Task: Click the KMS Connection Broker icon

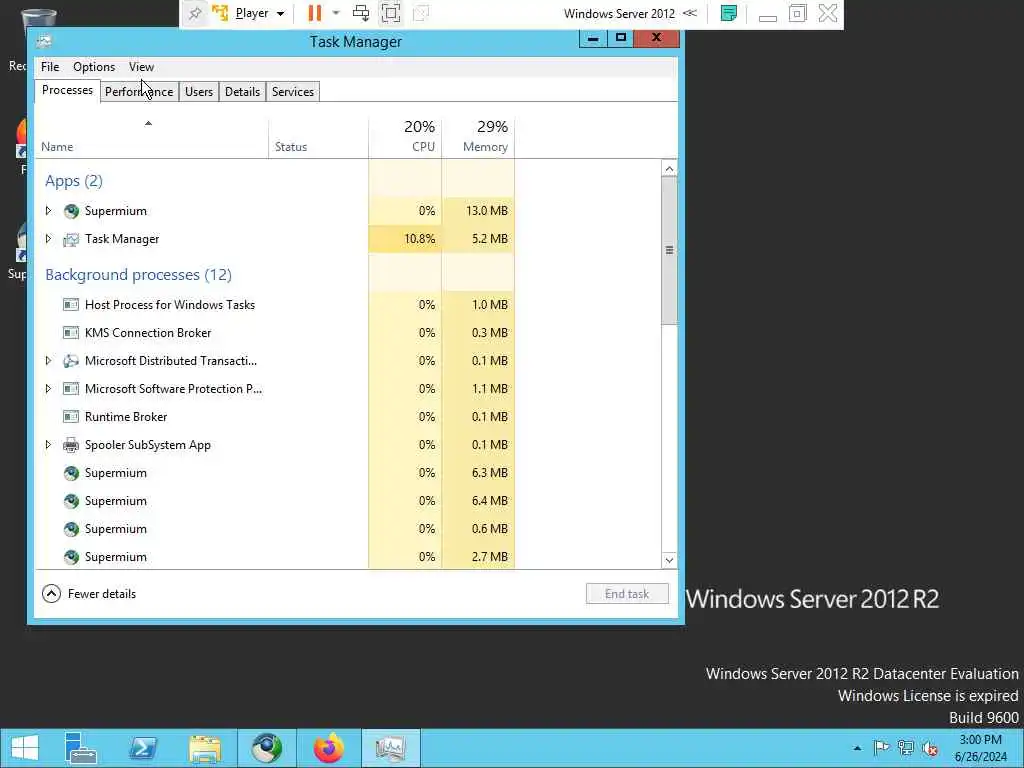Action: coord(71,332)
